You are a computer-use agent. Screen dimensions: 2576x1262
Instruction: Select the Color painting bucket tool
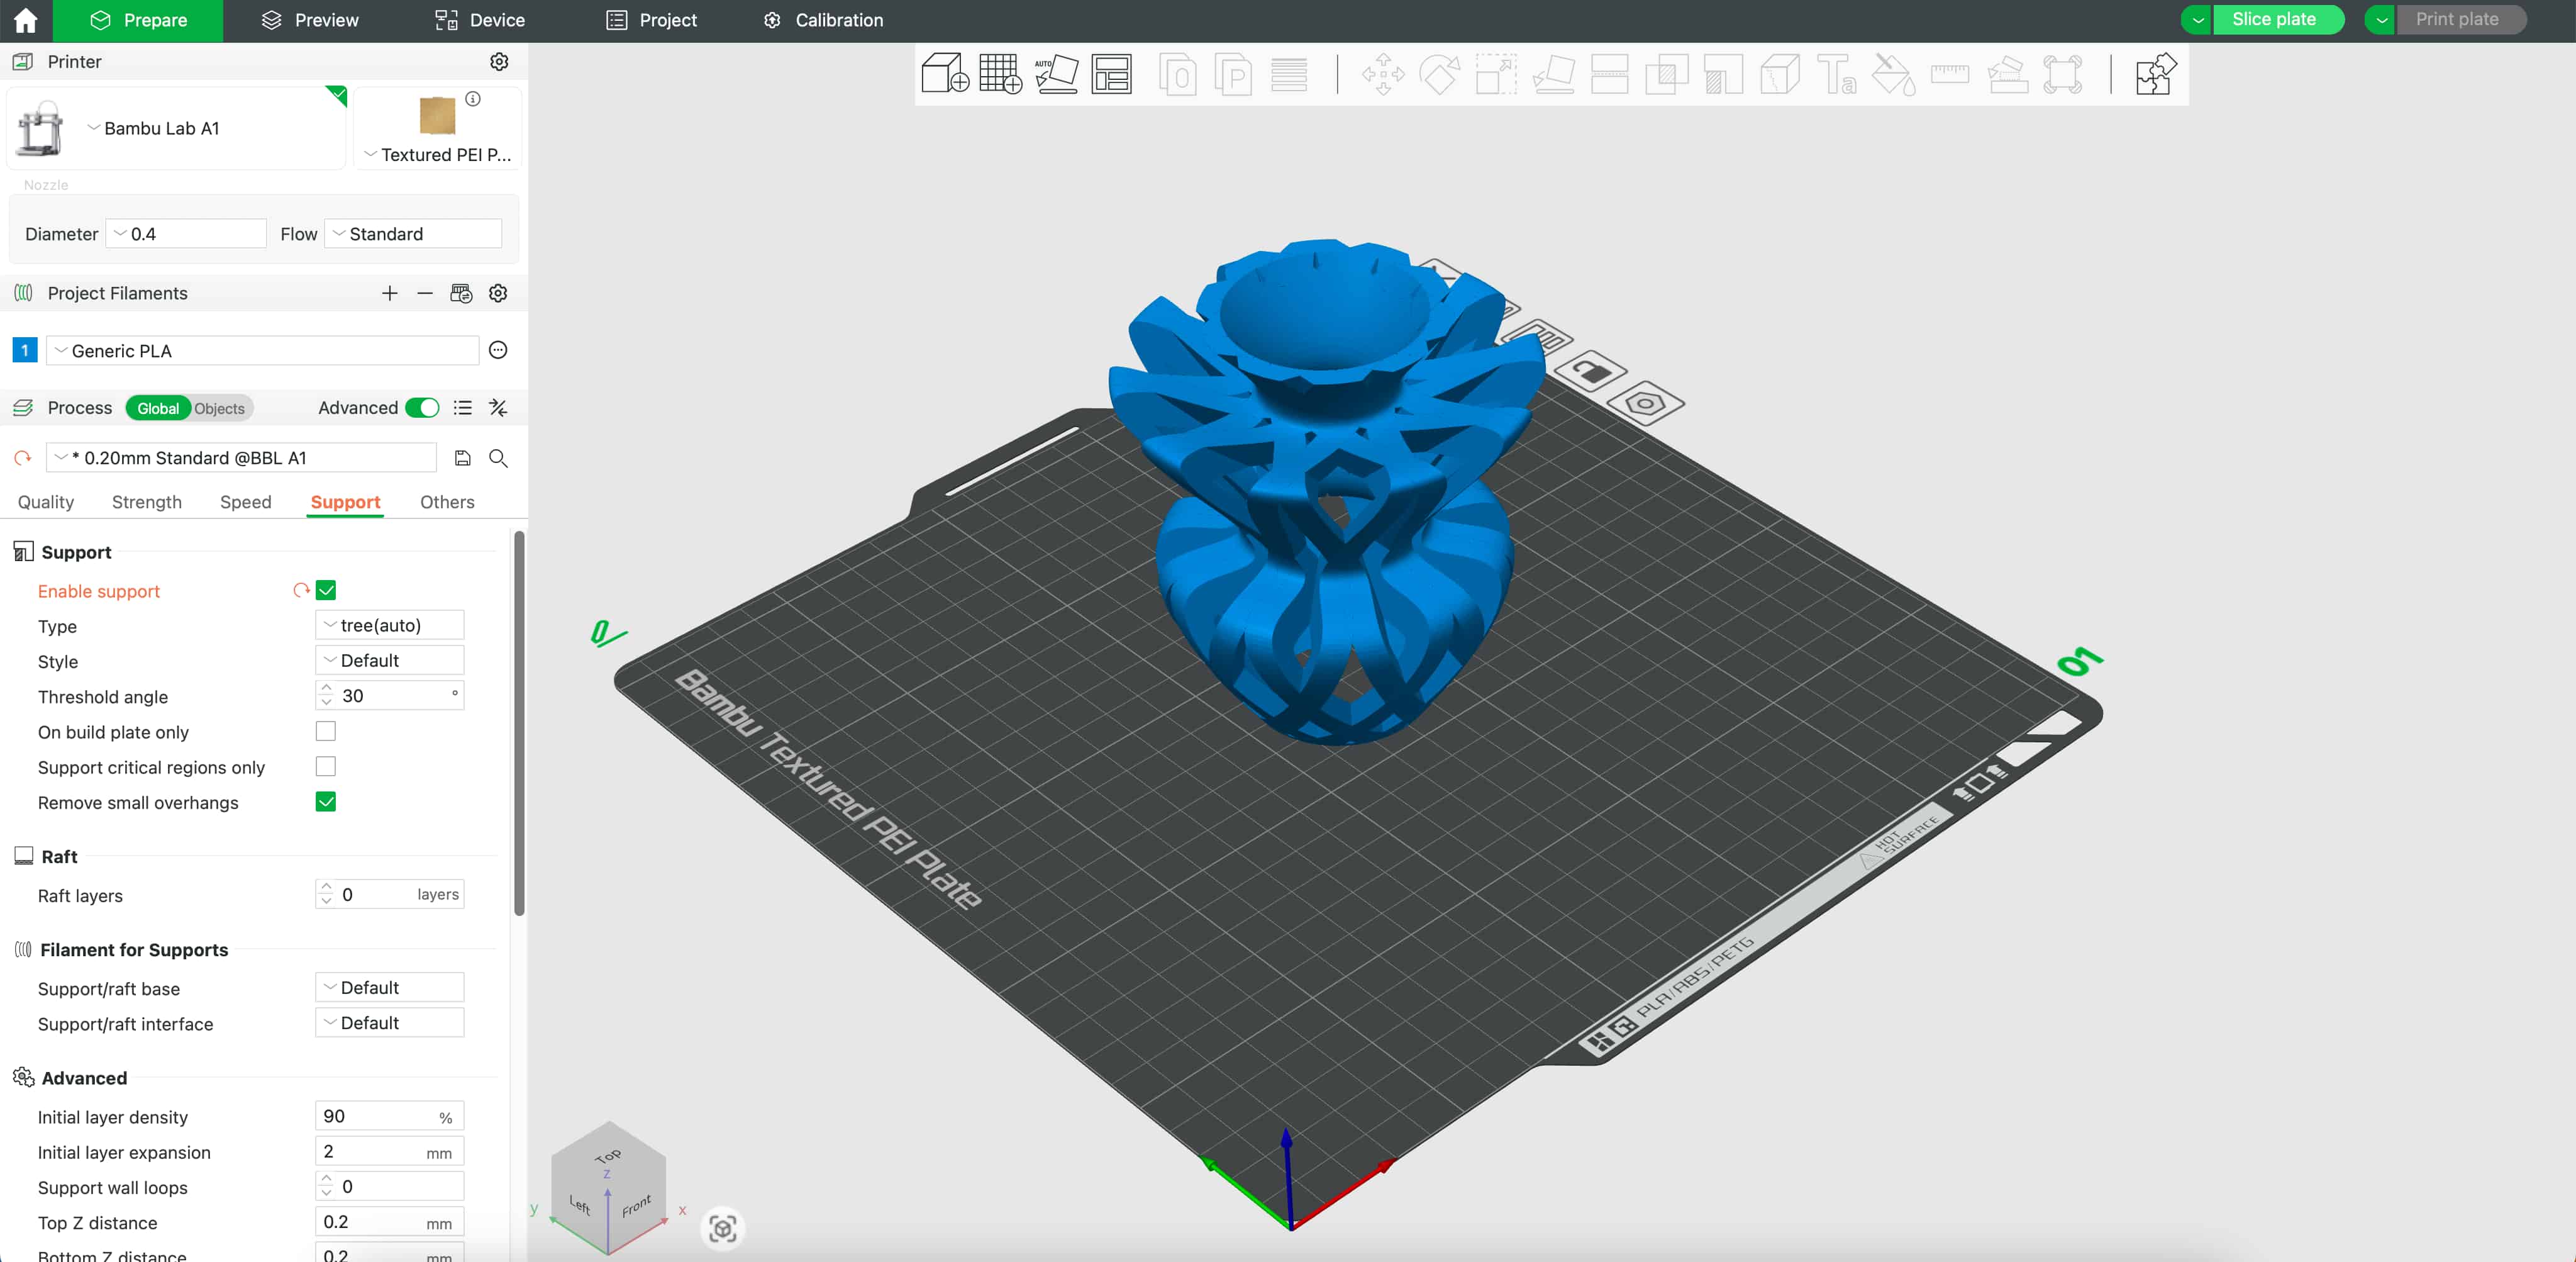tap(1893, 74)
